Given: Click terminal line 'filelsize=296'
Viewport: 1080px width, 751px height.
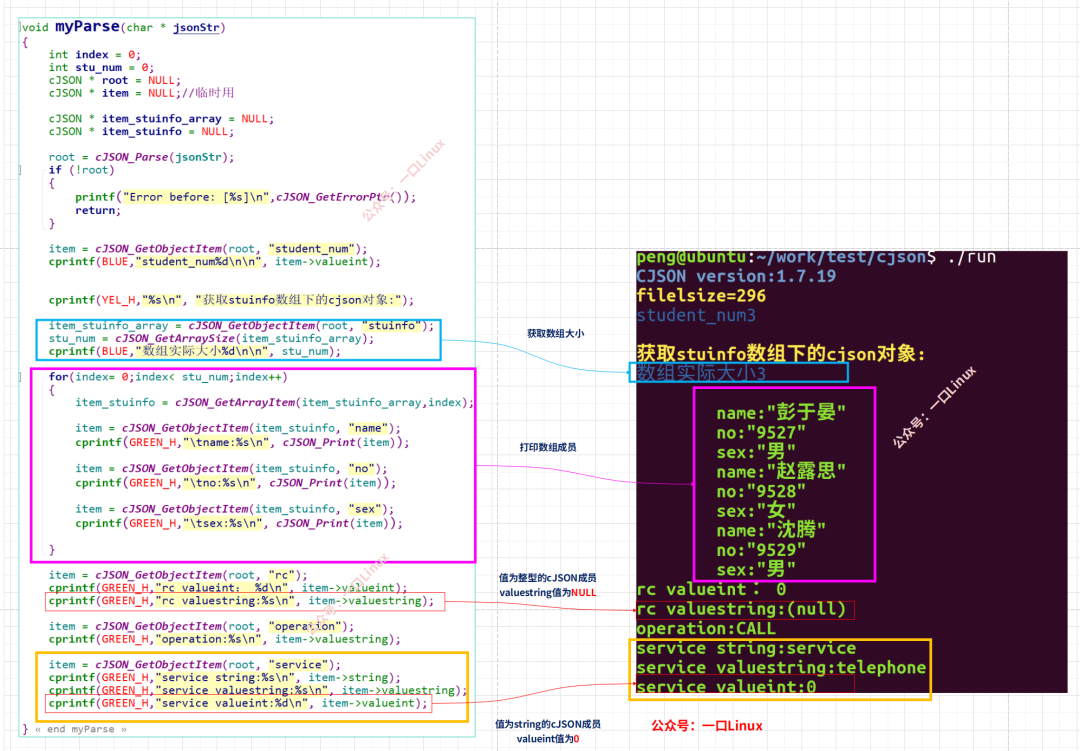Looking at the screenshot, I should [x=701, y=296].
